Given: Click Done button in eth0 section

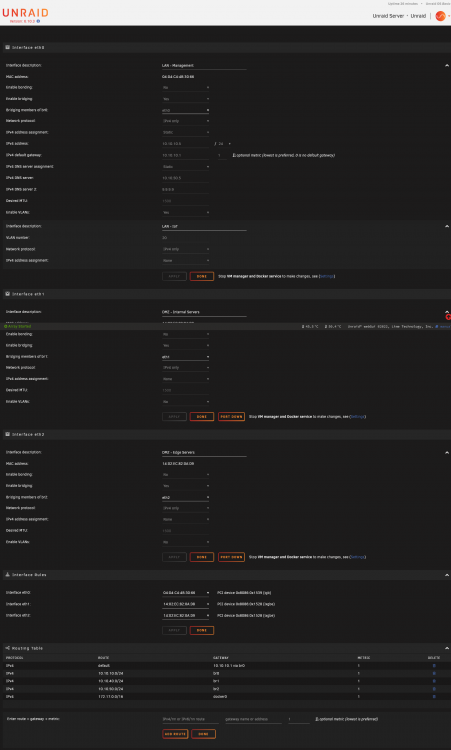Looking at the screenshot, I should (202, 276).
